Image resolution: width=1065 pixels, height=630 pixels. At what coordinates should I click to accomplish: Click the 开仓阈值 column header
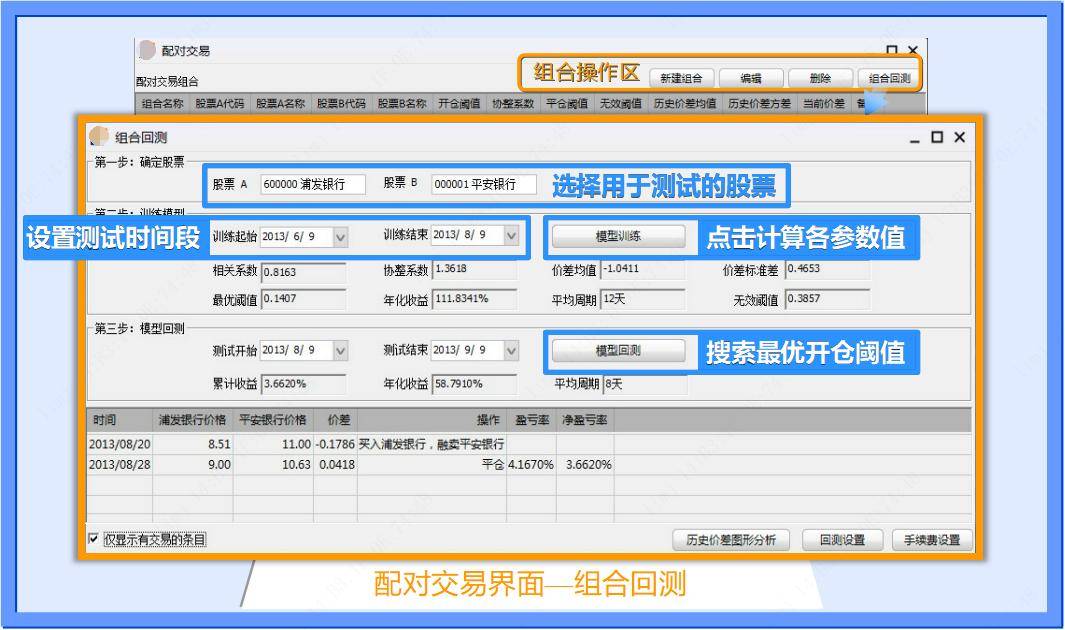click(x=458, y=103)
